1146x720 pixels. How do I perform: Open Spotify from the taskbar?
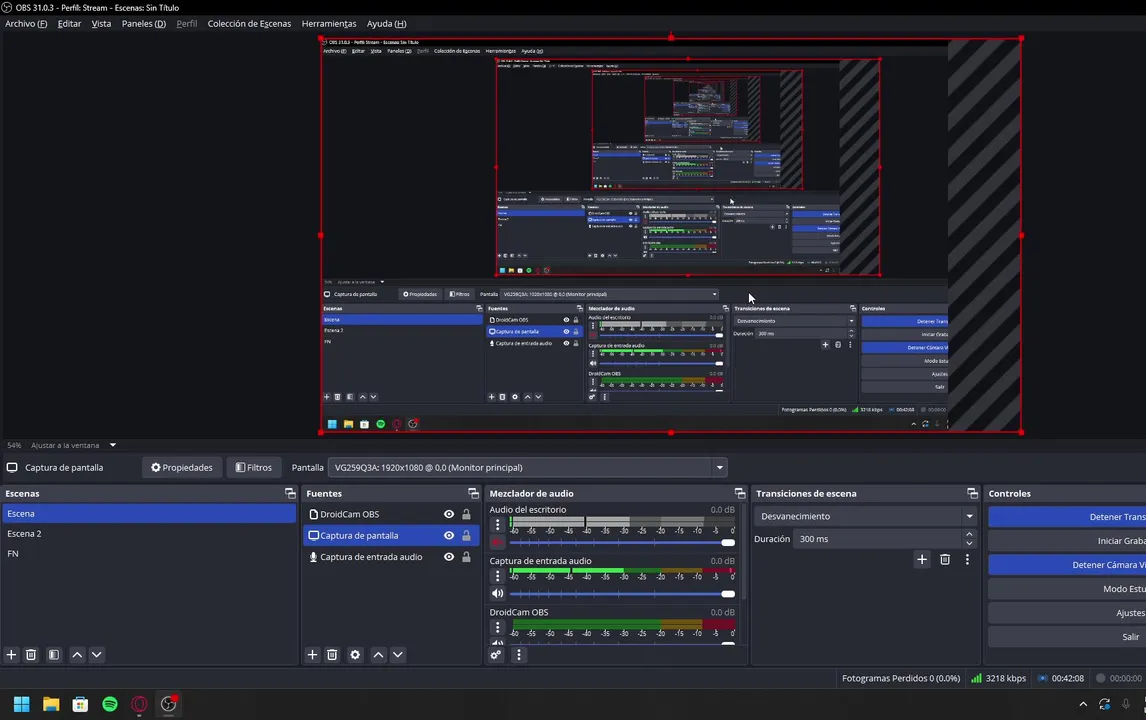[x=110, y=704]
